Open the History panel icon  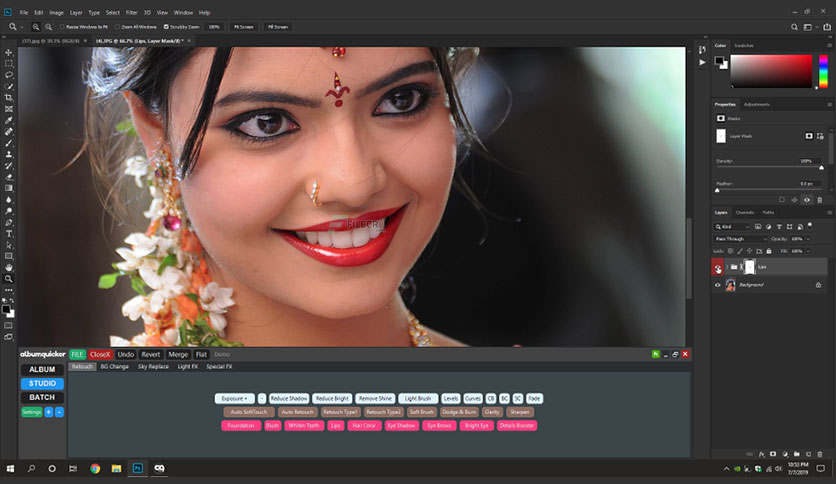pyautogui.click(x=702, y=50)
